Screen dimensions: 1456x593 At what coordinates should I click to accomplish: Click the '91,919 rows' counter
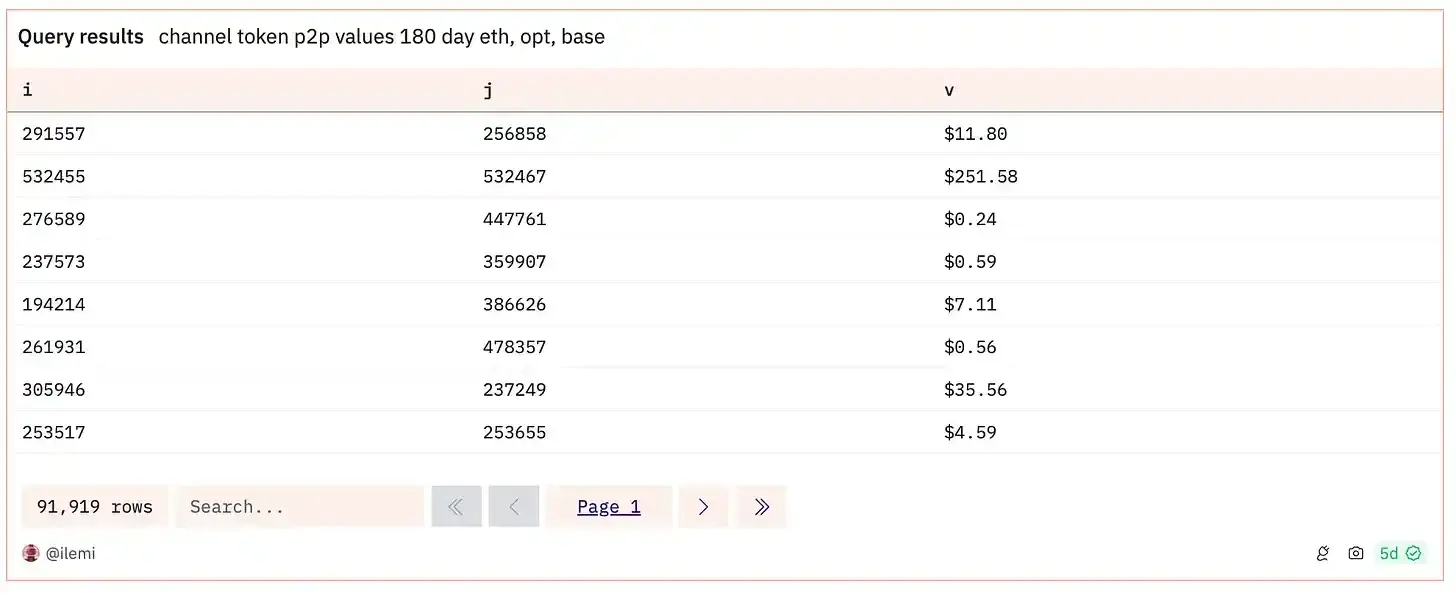tap(93, 506)
